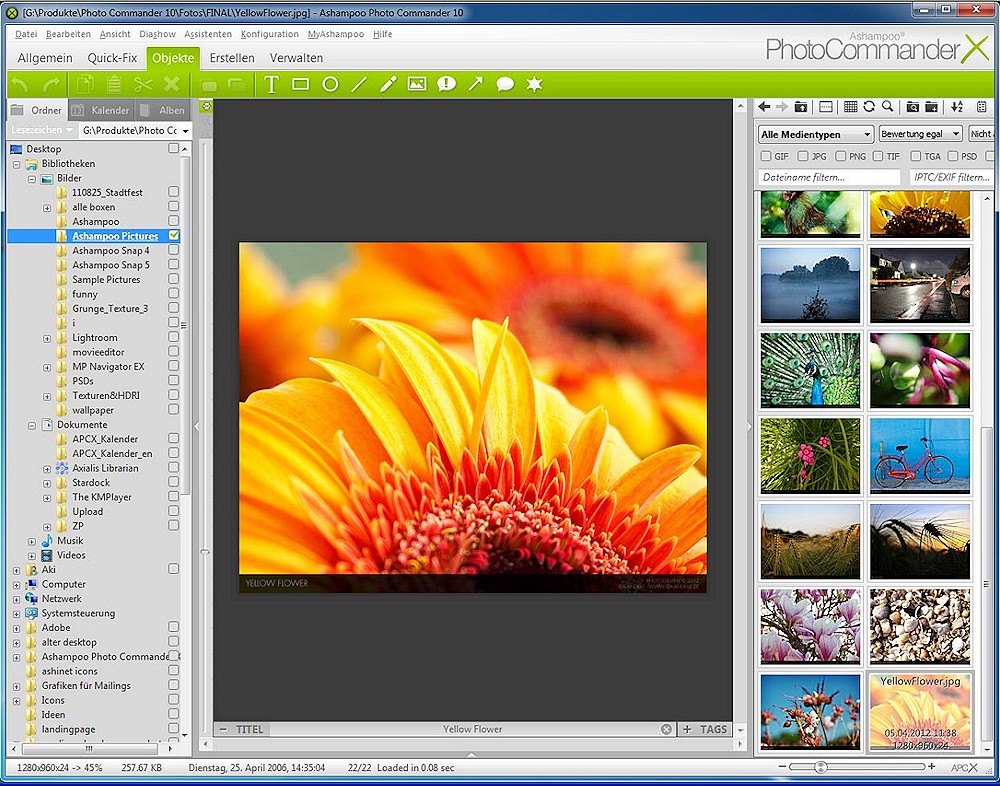Click the star shape tool
The height and width of the screenshot is (786, 1000).
tap(535, 85)
